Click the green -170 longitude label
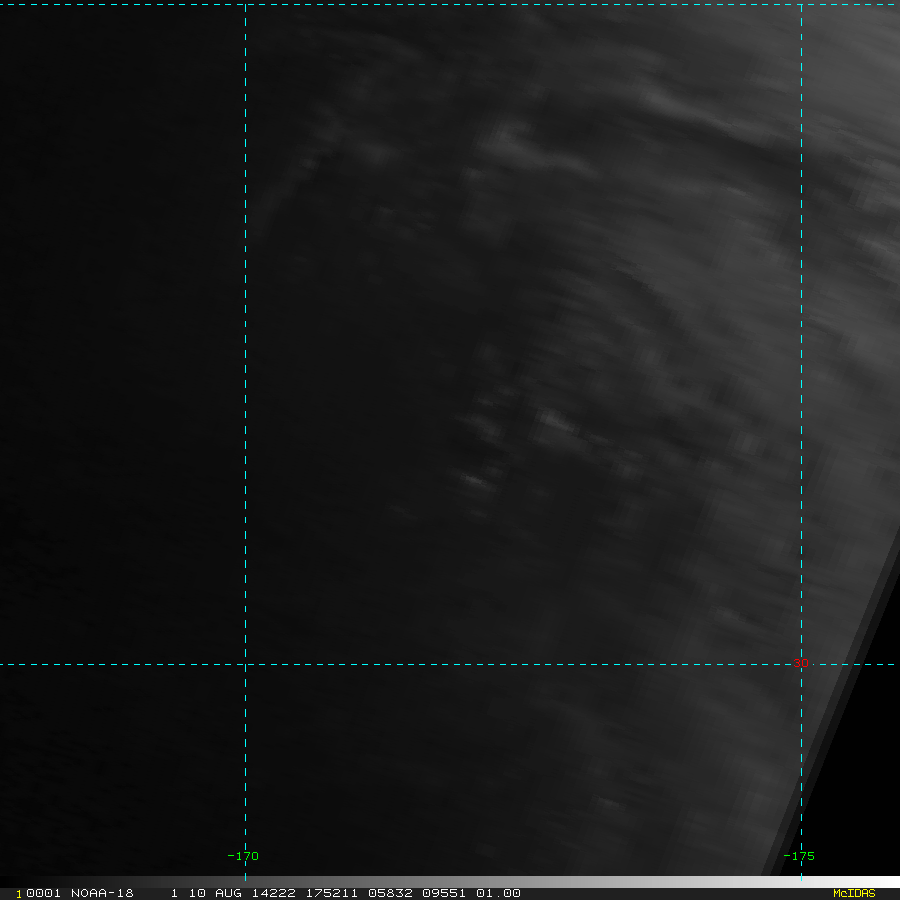This screenshot has height=900, width=900. 243,856
